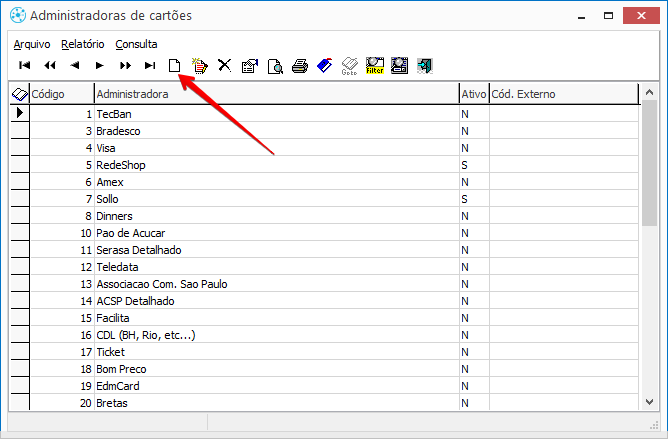The width and height of the screenshot is (668, 439).
Task: Click the vertical scrollbar thumb
Action: [649, 163]
